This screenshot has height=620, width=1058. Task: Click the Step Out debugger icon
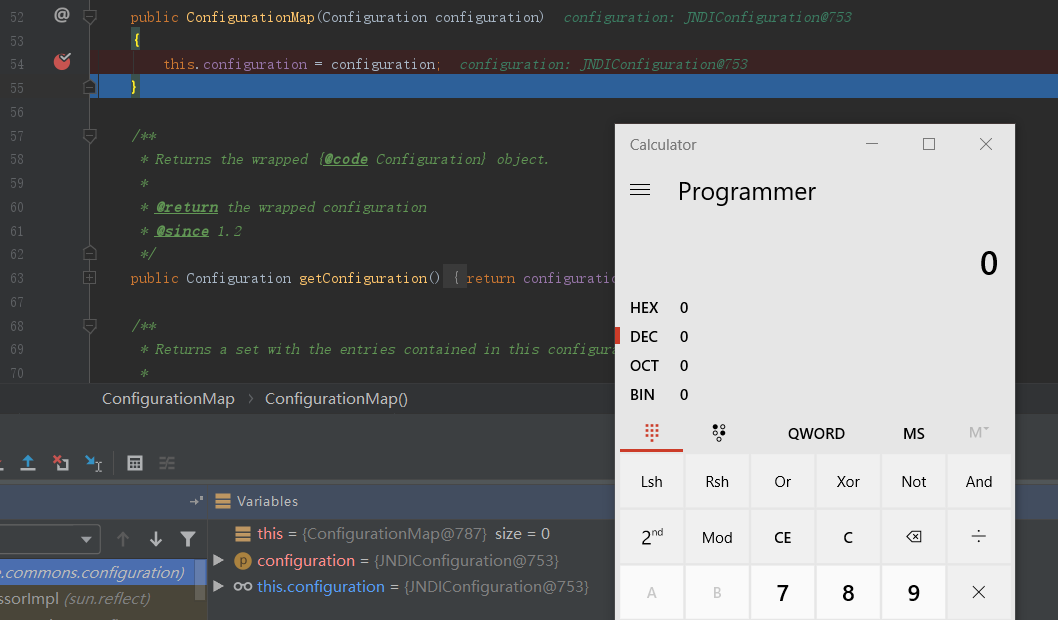28,462
